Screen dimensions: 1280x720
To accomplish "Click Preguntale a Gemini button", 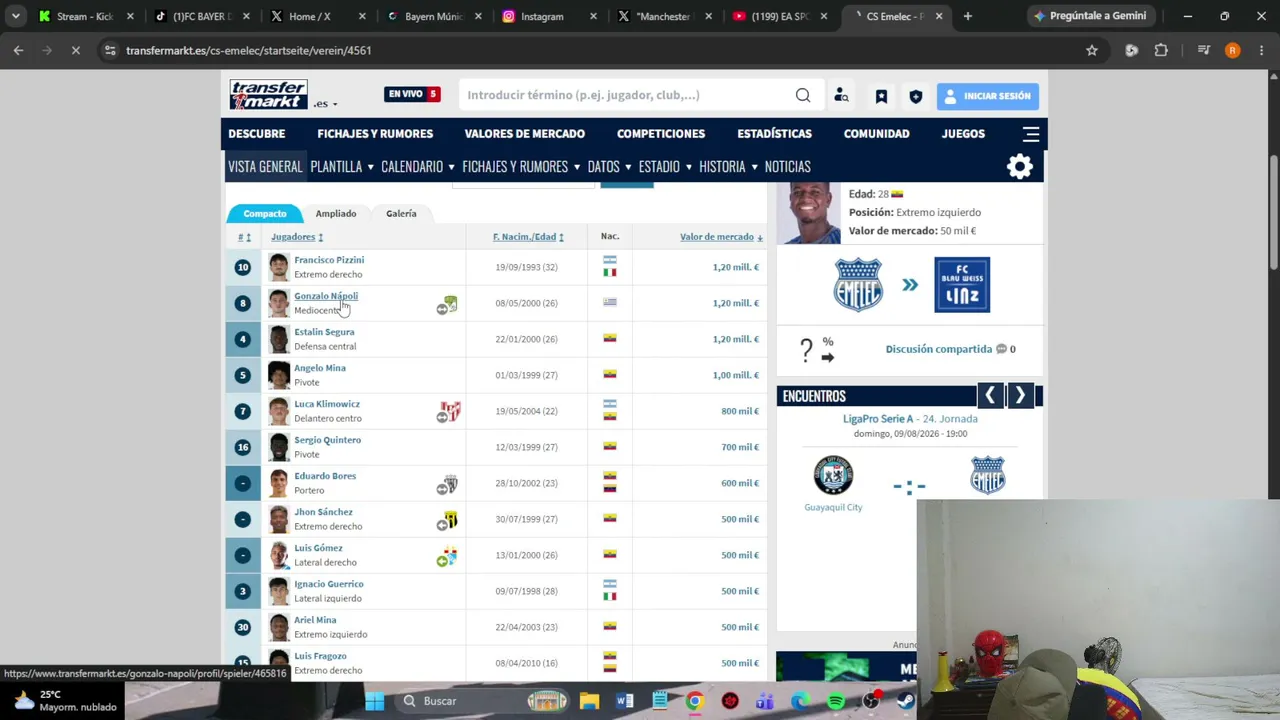I will pyautogui.click(x=1090, y=16).
